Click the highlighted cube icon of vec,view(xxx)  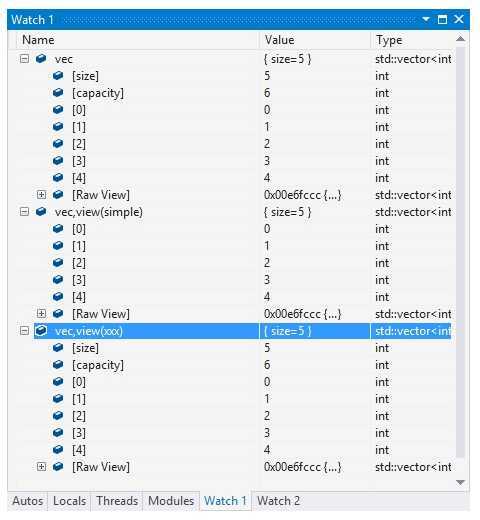(41, 331)
